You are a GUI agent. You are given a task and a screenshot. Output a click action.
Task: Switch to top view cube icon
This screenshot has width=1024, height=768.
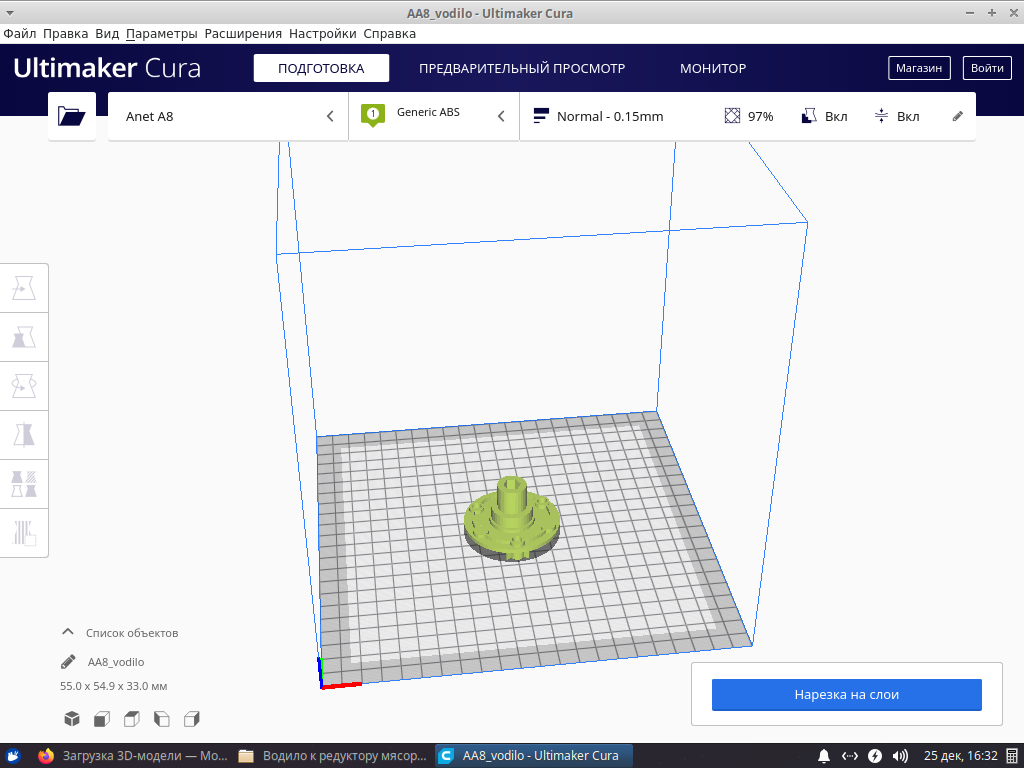point(132,719)
